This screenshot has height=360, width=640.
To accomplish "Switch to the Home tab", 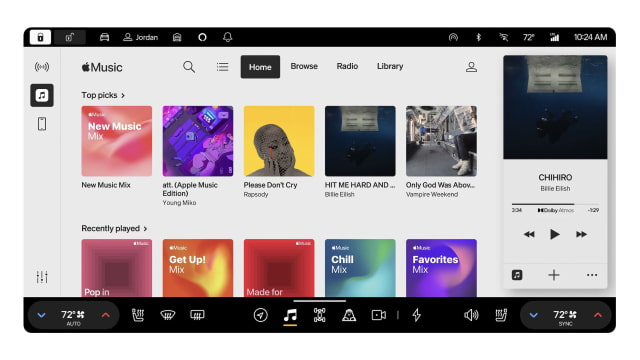I will 260,67.
